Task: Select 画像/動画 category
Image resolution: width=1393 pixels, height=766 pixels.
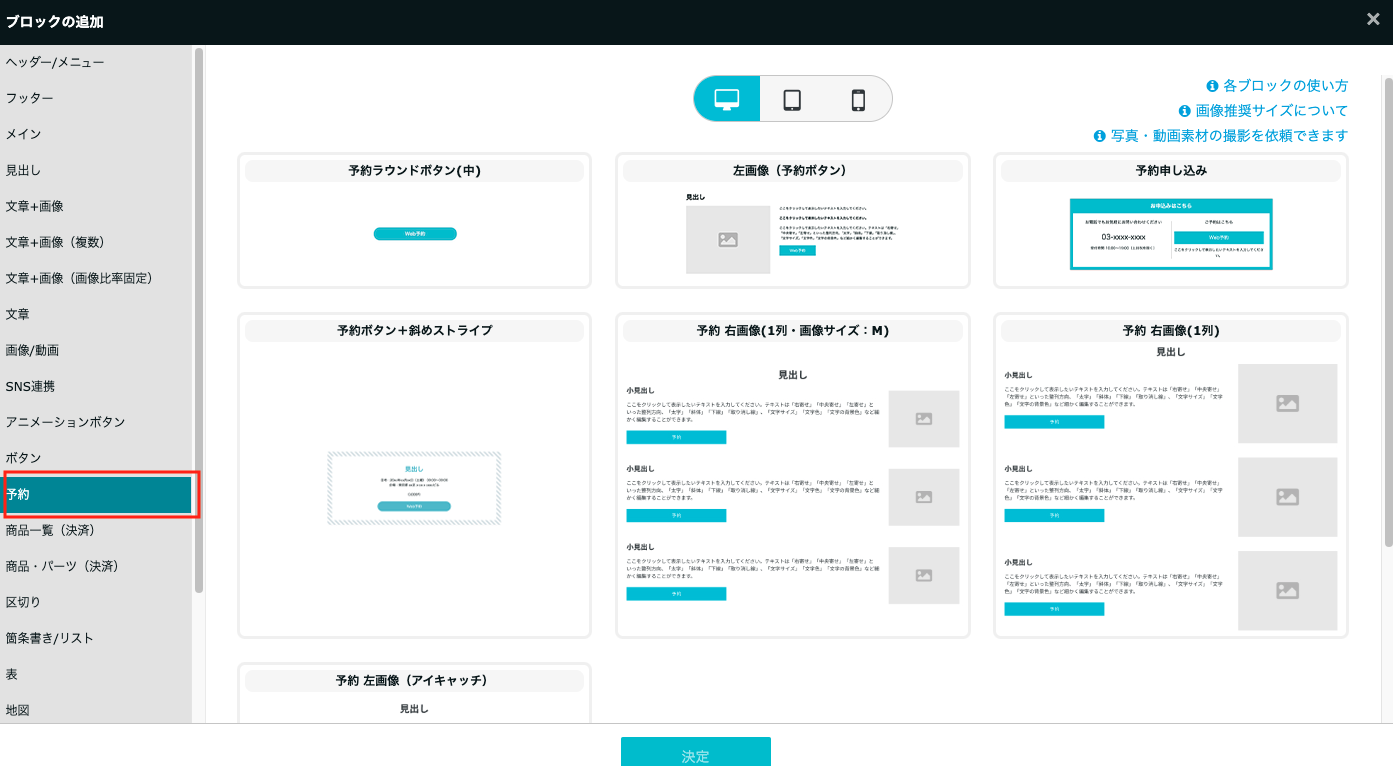Action: click(x=96, y=350)
